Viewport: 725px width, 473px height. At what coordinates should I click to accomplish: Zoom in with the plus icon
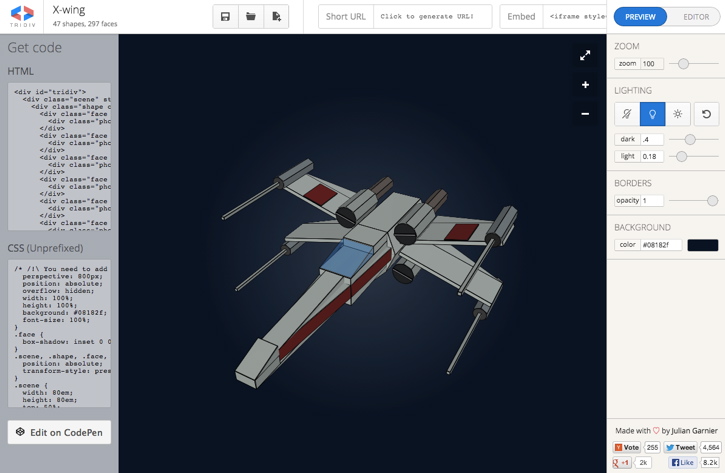(x=585, y=85)
